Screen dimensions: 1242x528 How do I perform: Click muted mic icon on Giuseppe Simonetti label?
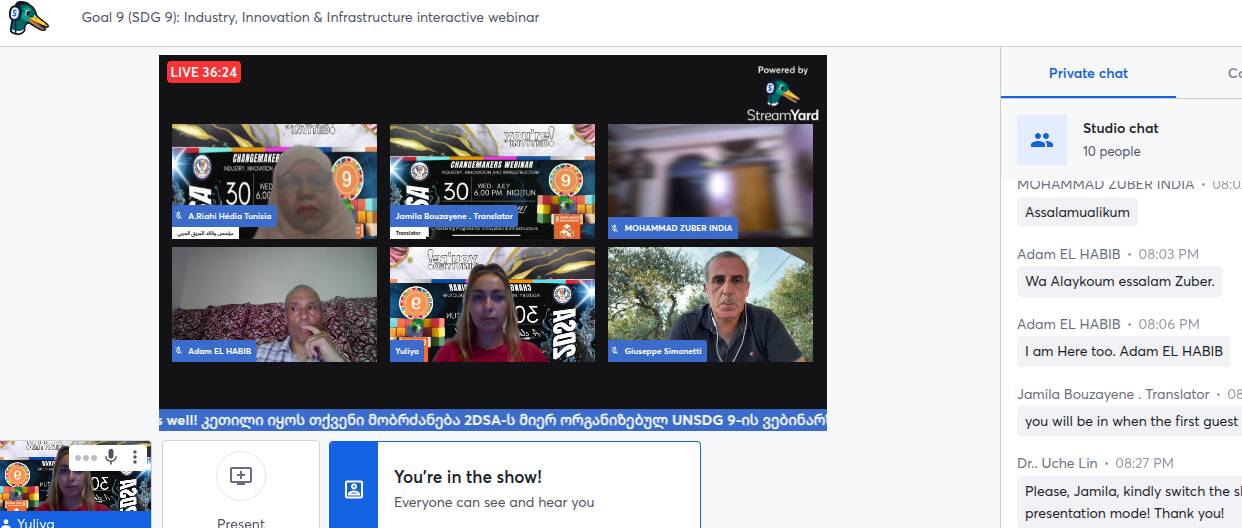(617, 351)
